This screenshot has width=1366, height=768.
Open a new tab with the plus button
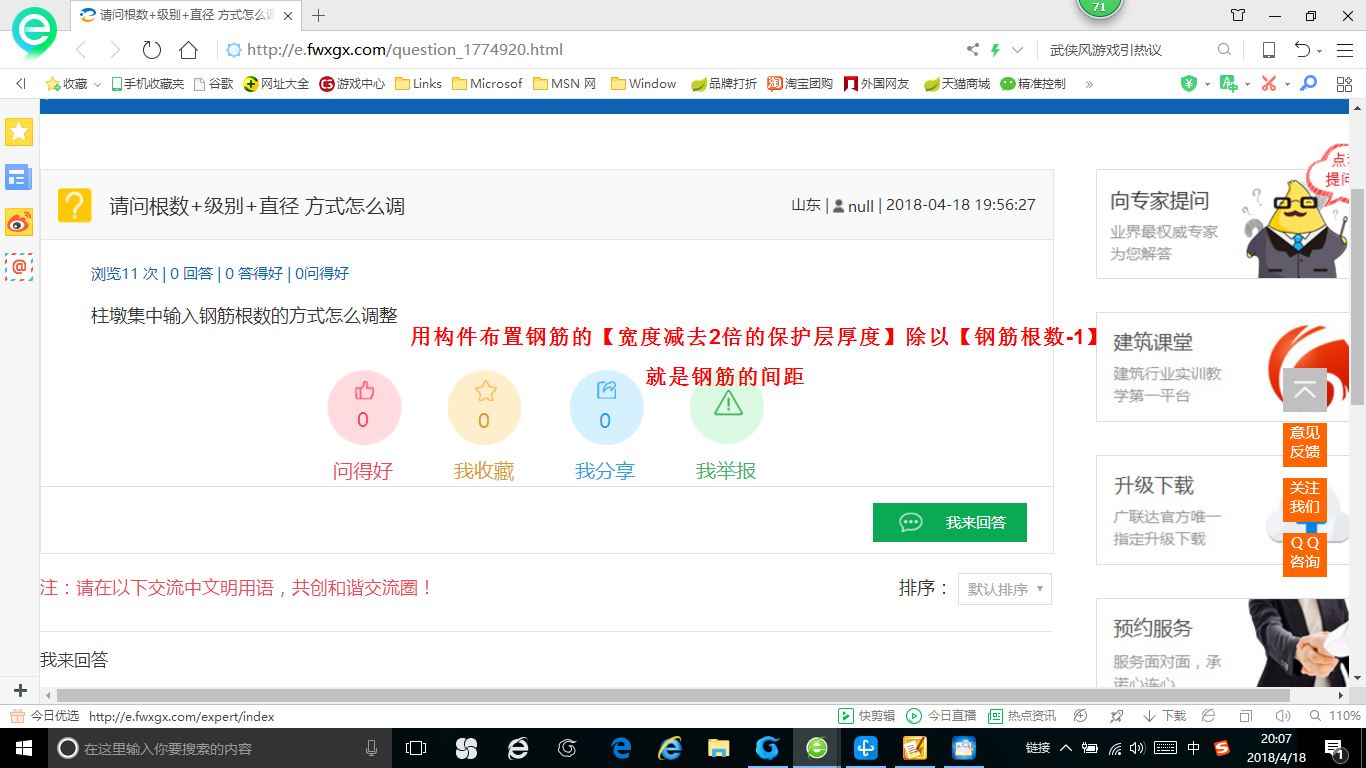coord(319,15)
